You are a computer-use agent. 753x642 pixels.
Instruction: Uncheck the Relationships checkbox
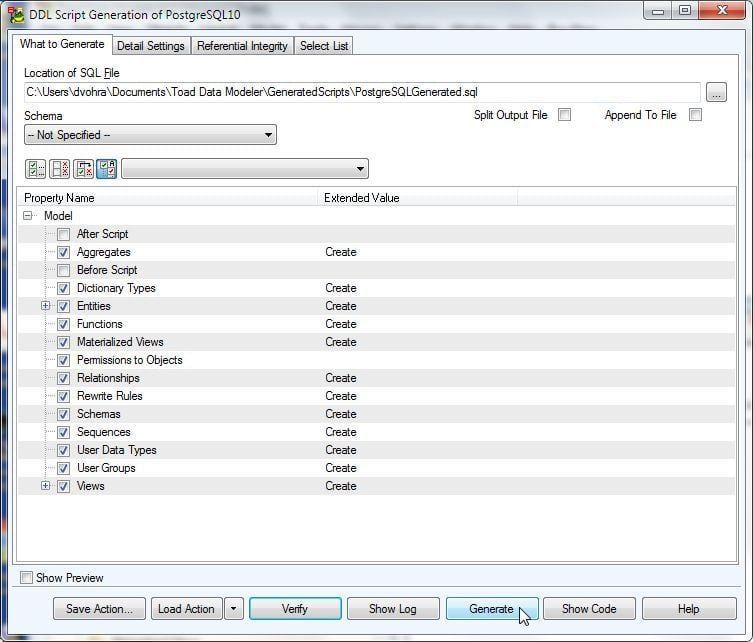(x=63, y=378)
